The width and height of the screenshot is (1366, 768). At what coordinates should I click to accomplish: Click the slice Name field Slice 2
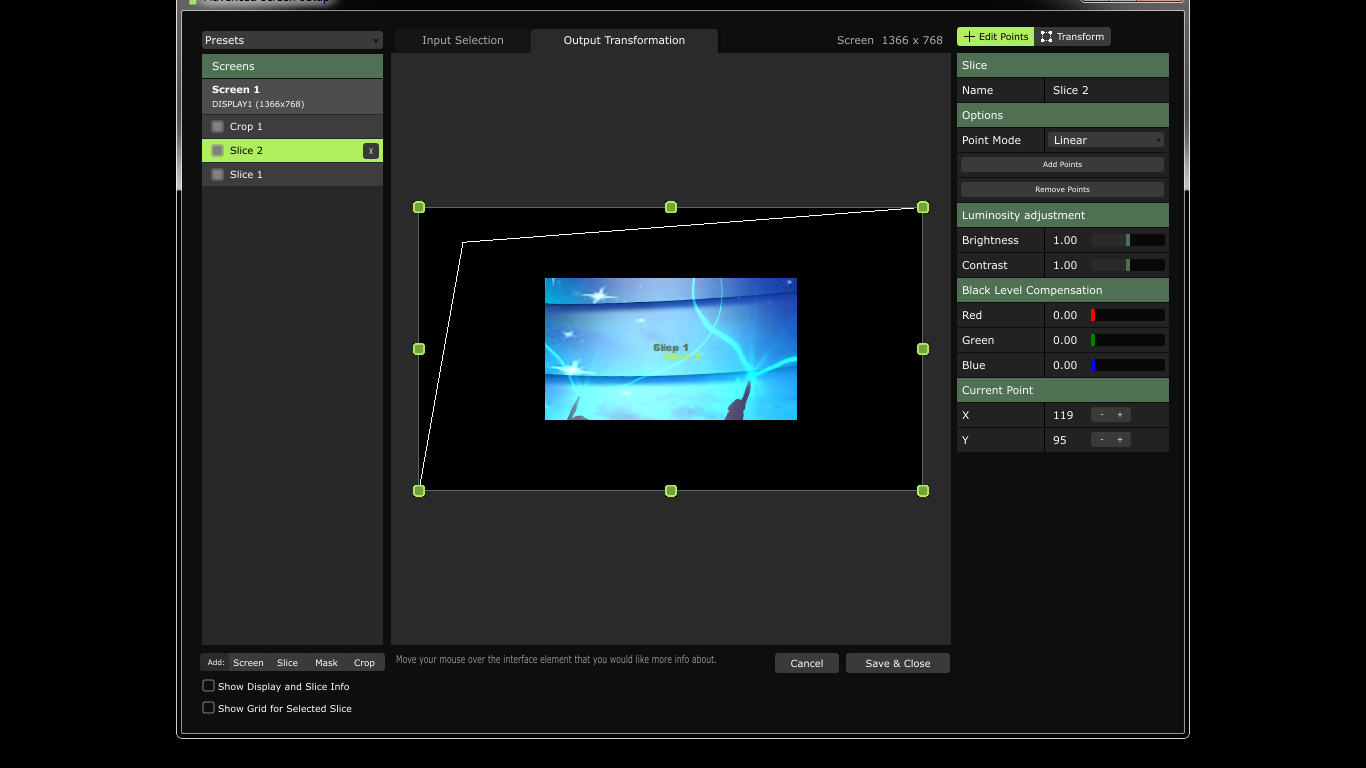1106,90
